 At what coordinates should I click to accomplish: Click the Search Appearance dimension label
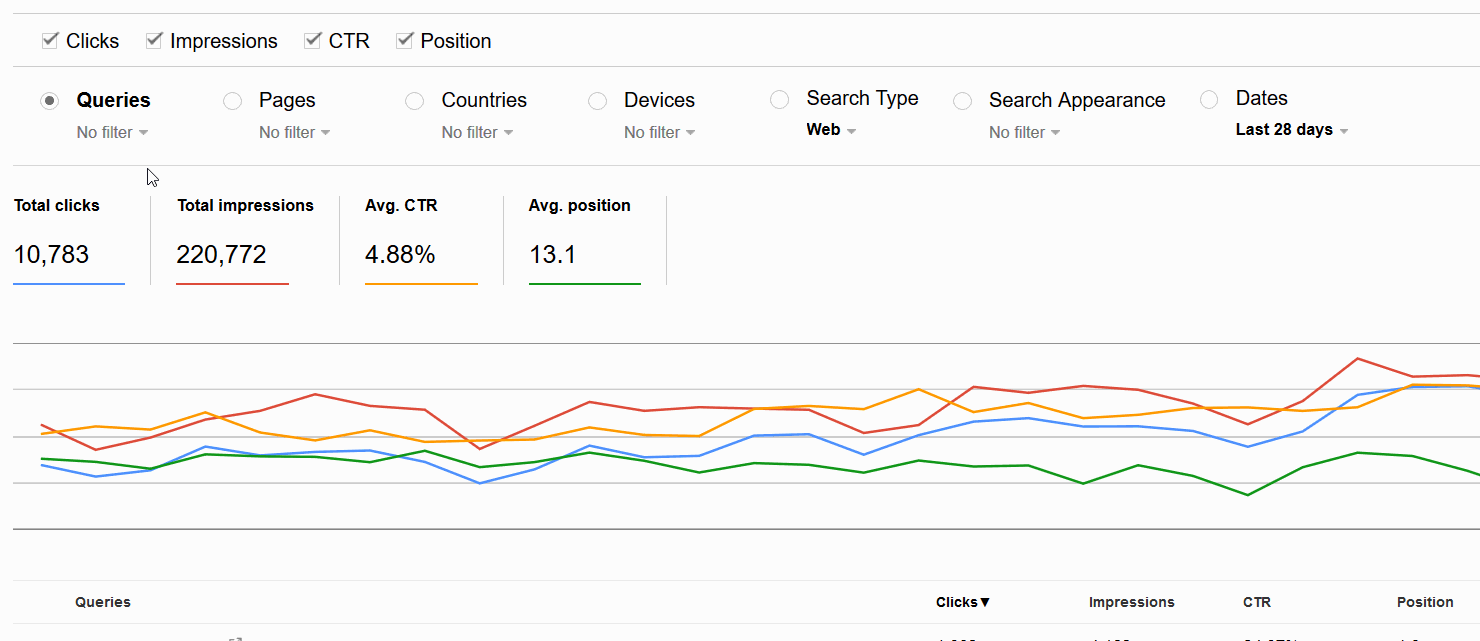(x=1077, y=100)
